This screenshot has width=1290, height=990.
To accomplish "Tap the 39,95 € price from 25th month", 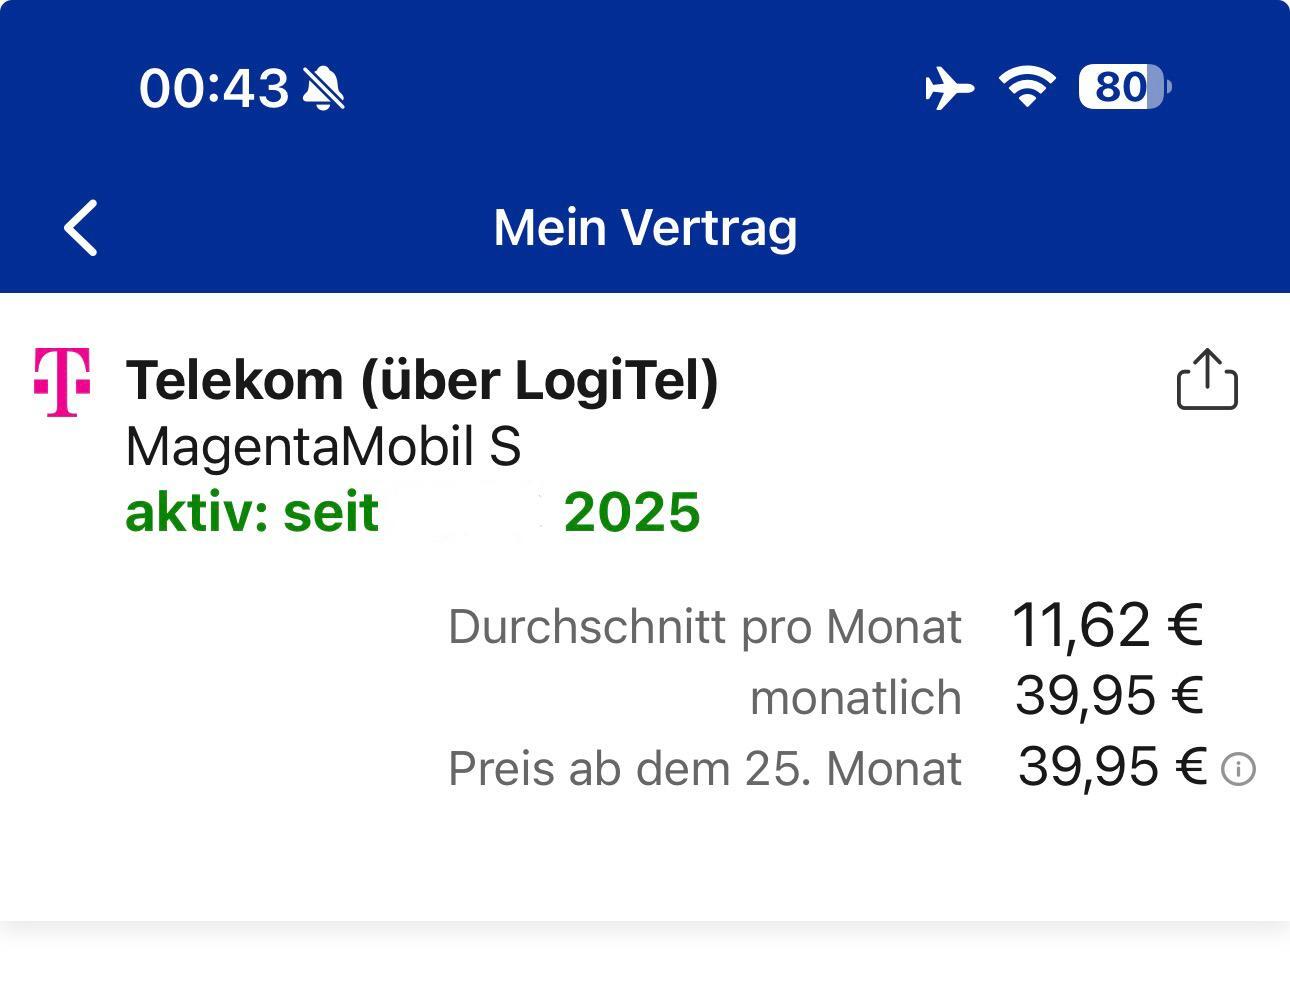I will (1111, 768).
